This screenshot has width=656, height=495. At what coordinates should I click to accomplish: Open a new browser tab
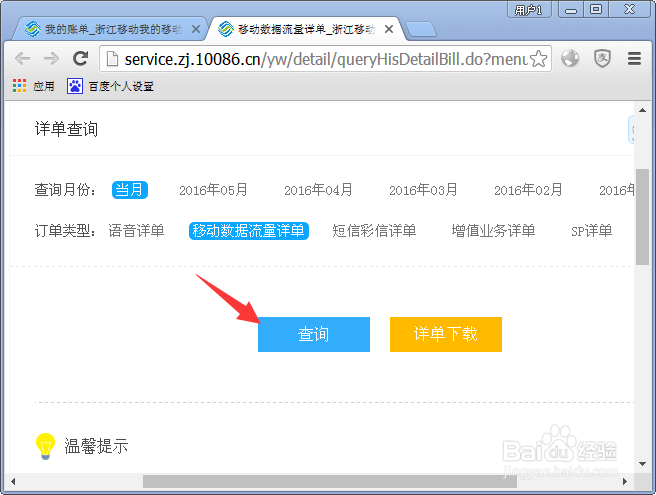421,30
